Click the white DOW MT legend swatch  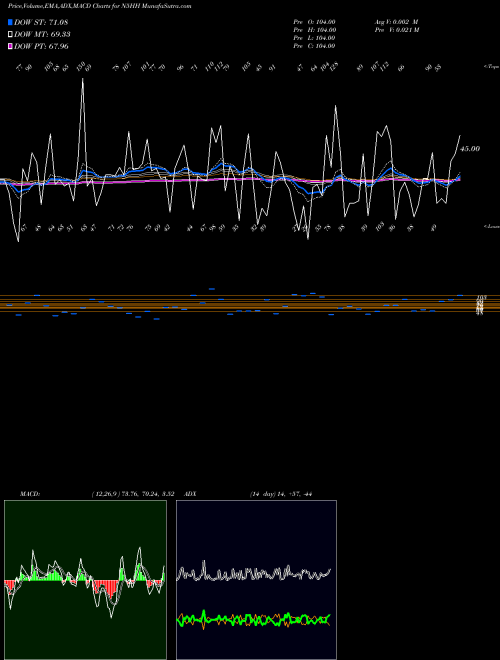10,34
